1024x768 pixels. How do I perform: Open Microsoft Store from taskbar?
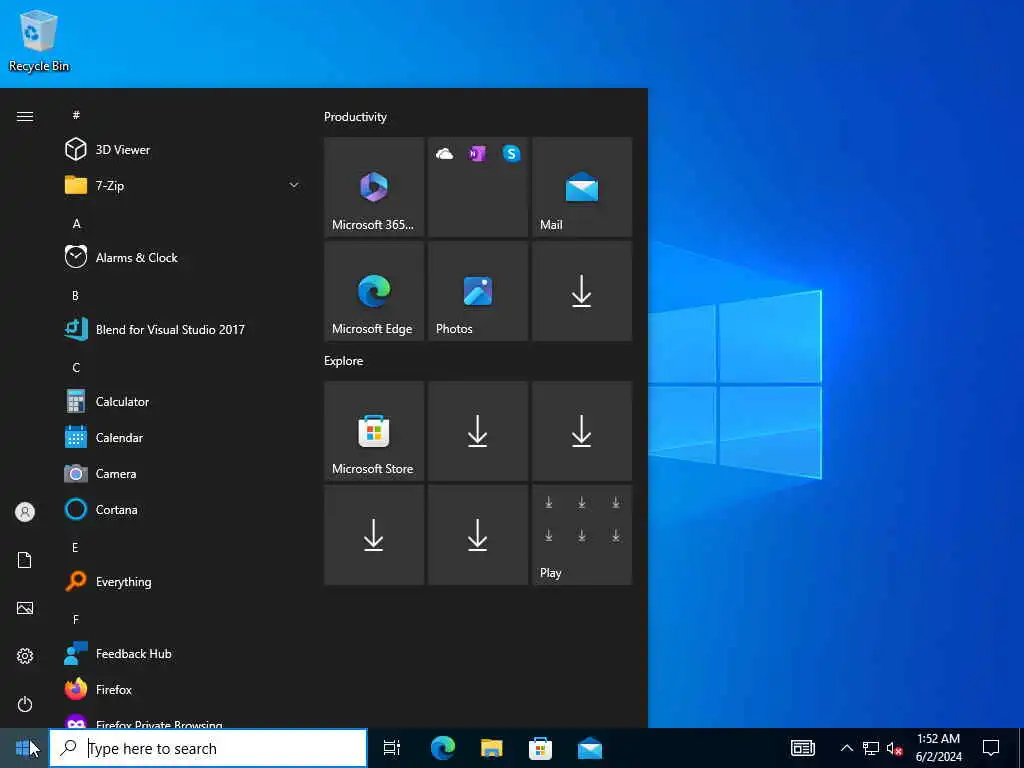click(540, 748)
